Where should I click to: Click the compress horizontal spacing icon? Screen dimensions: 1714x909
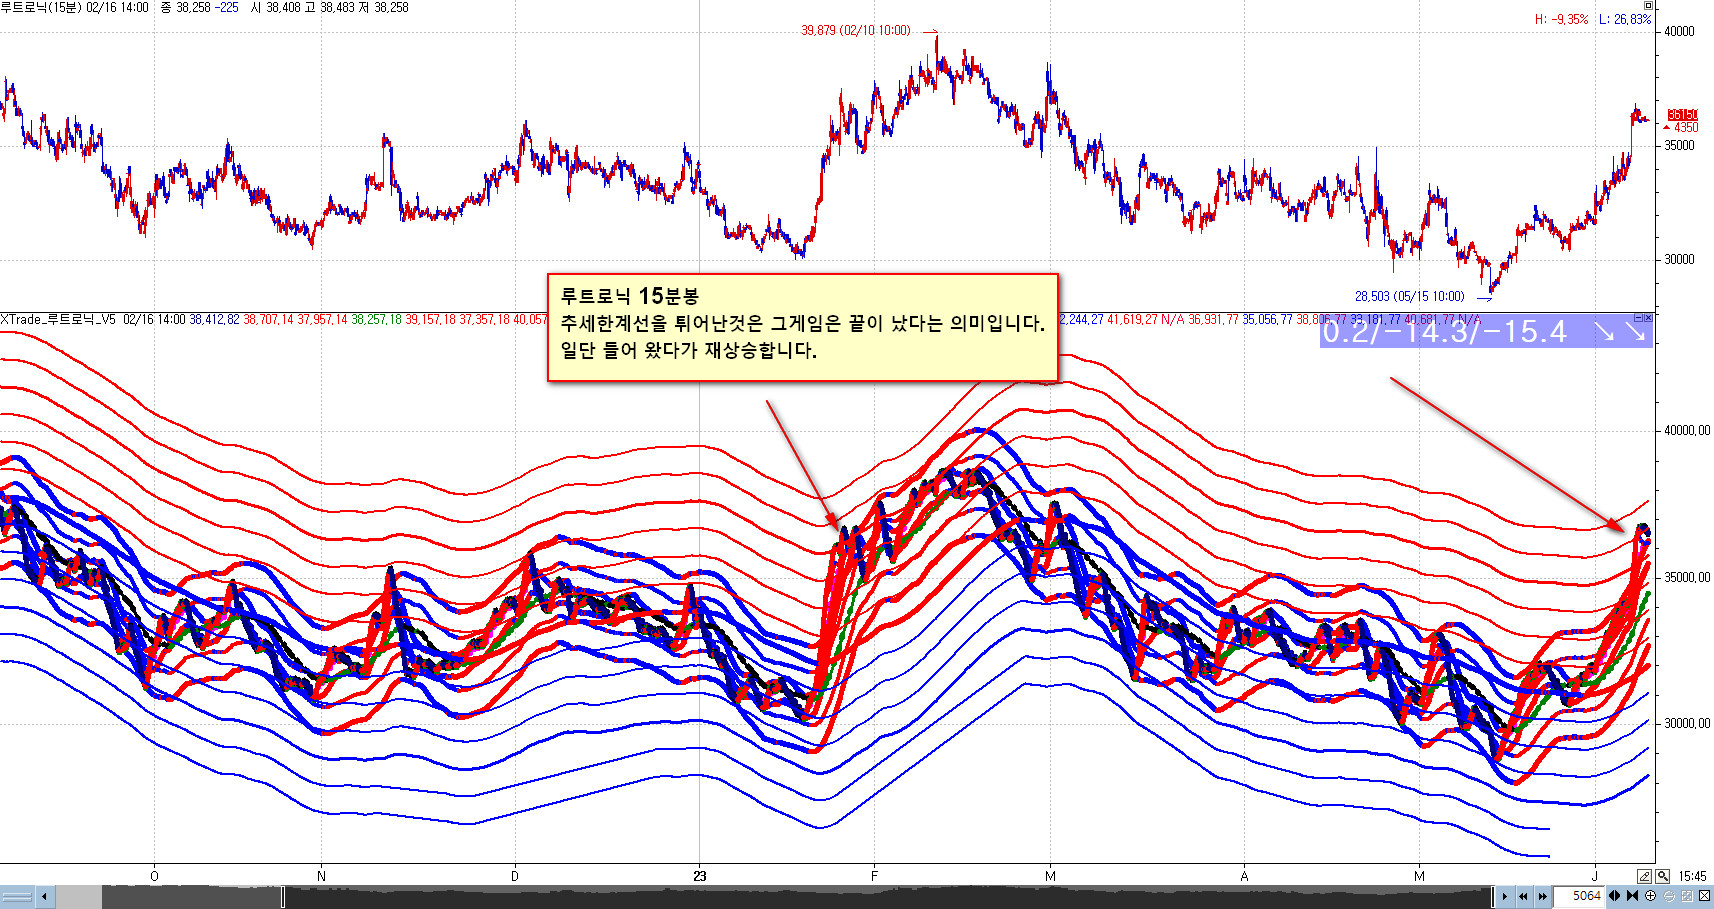1632,896
